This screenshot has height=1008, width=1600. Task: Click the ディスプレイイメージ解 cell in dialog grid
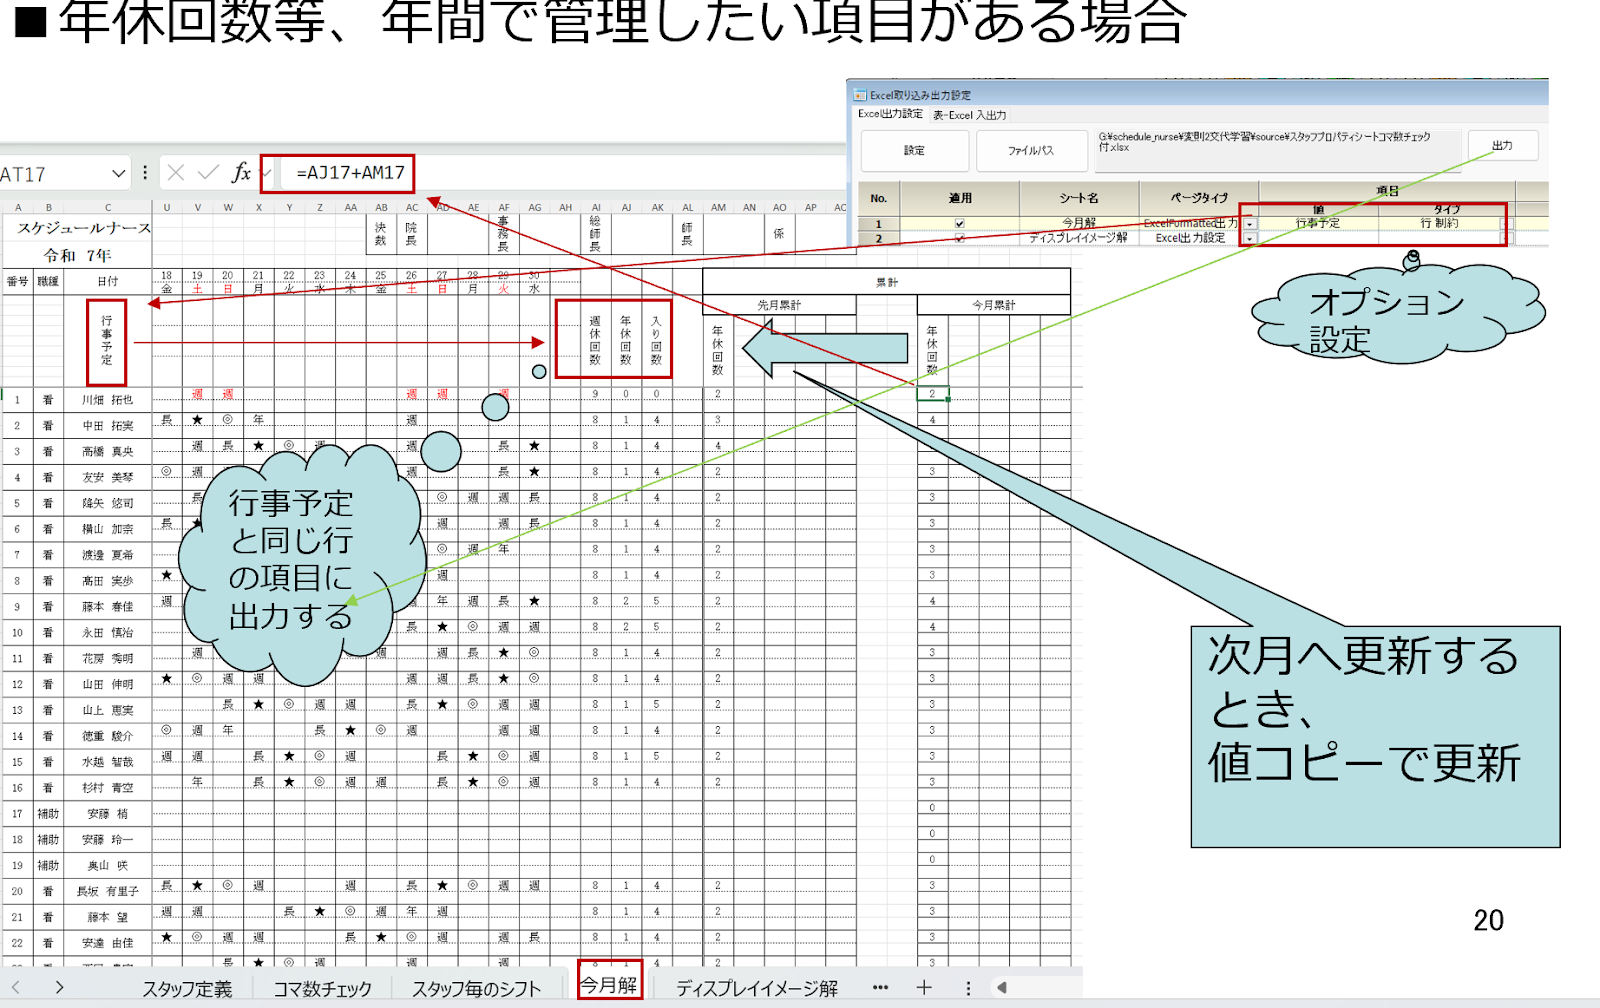[1079, 238]
